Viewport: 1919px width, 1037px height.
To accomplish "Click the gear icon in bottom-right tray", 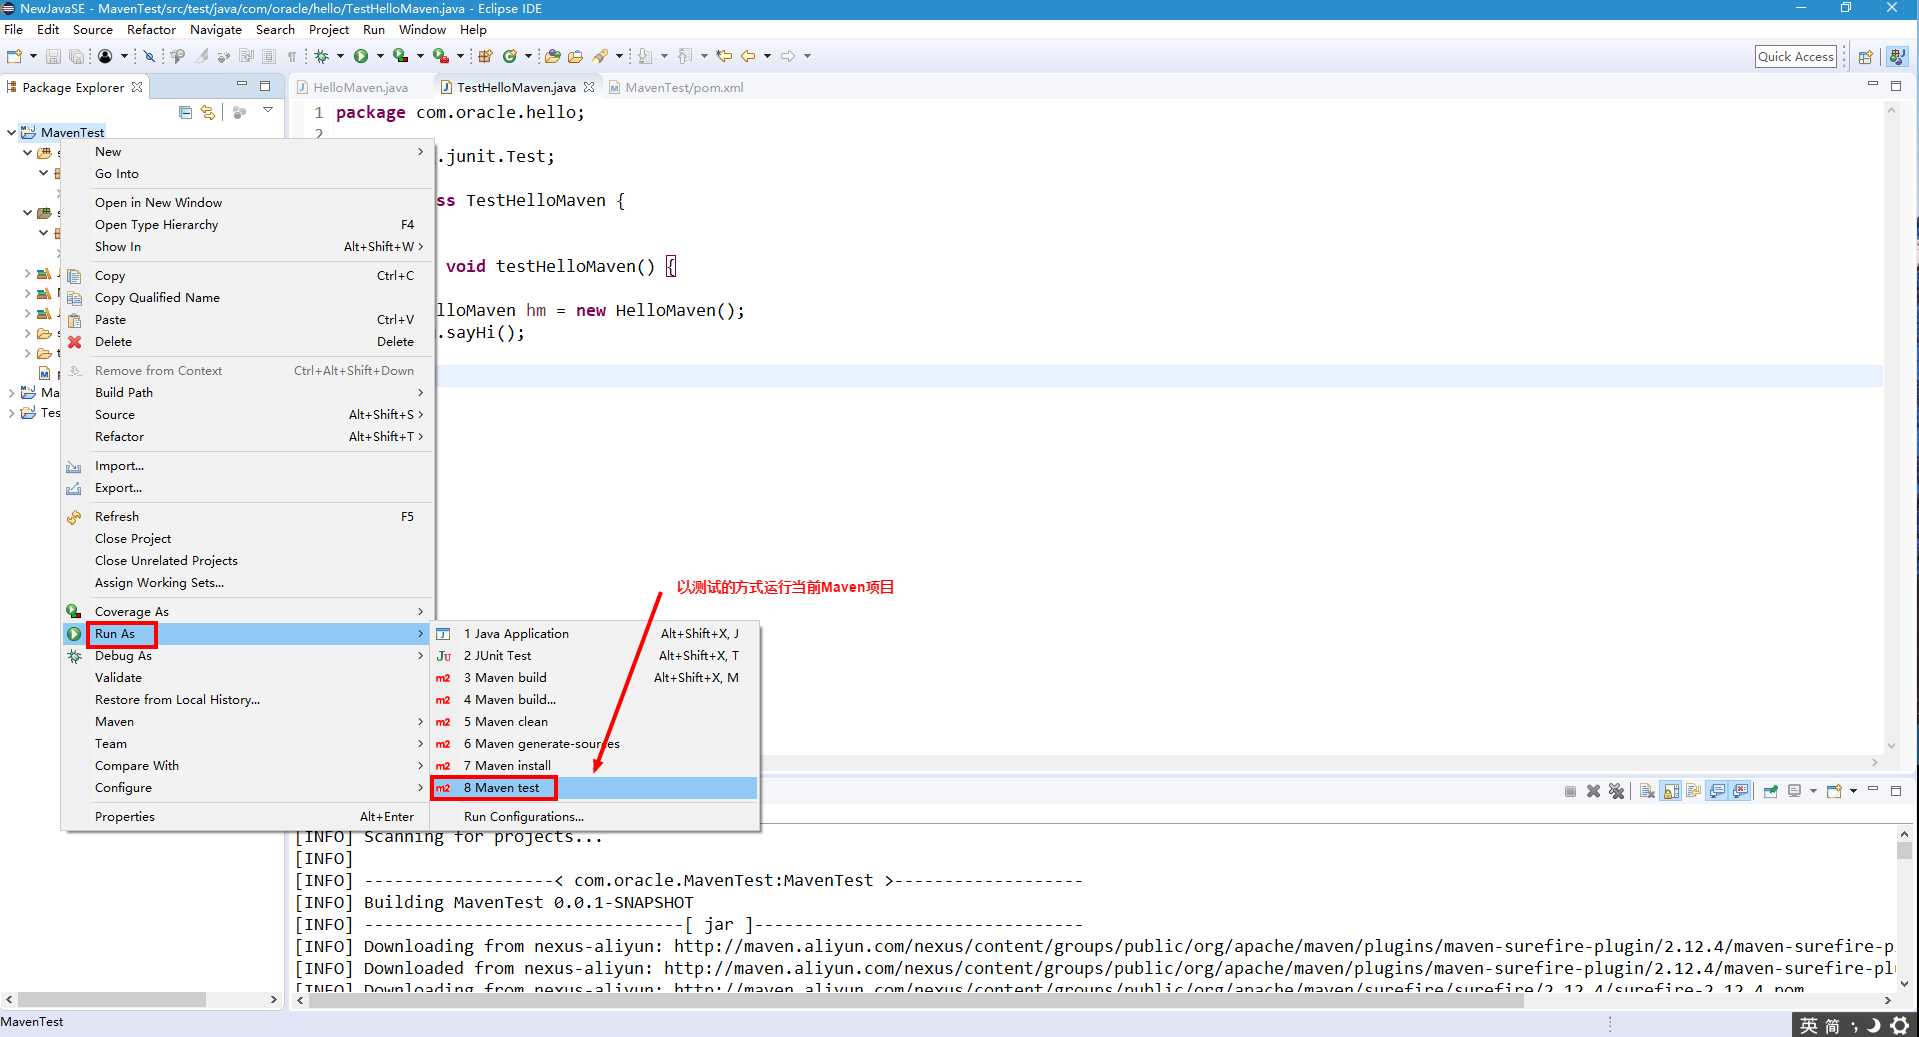I will tap(1900, 1026).
